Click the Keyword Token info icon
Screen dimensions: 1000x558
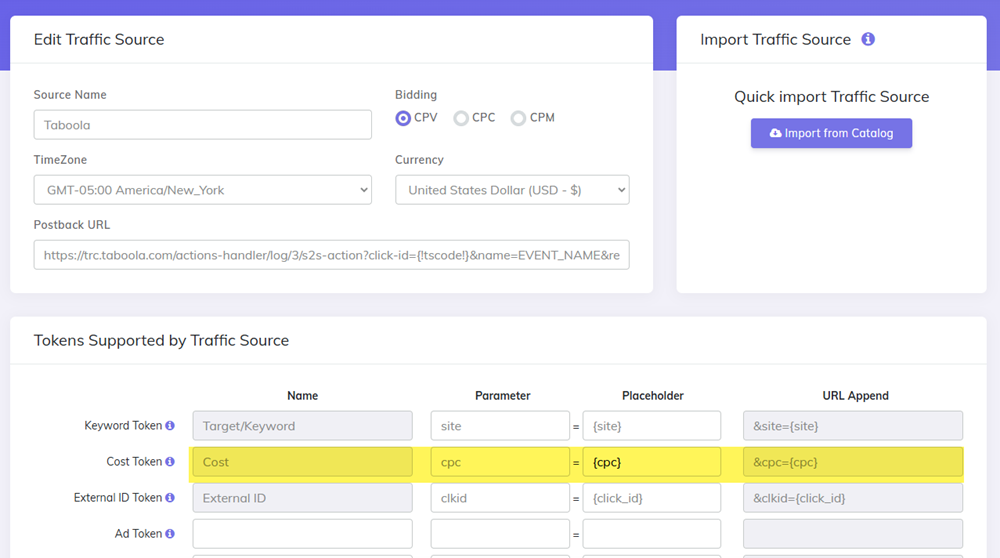point(170,426)
